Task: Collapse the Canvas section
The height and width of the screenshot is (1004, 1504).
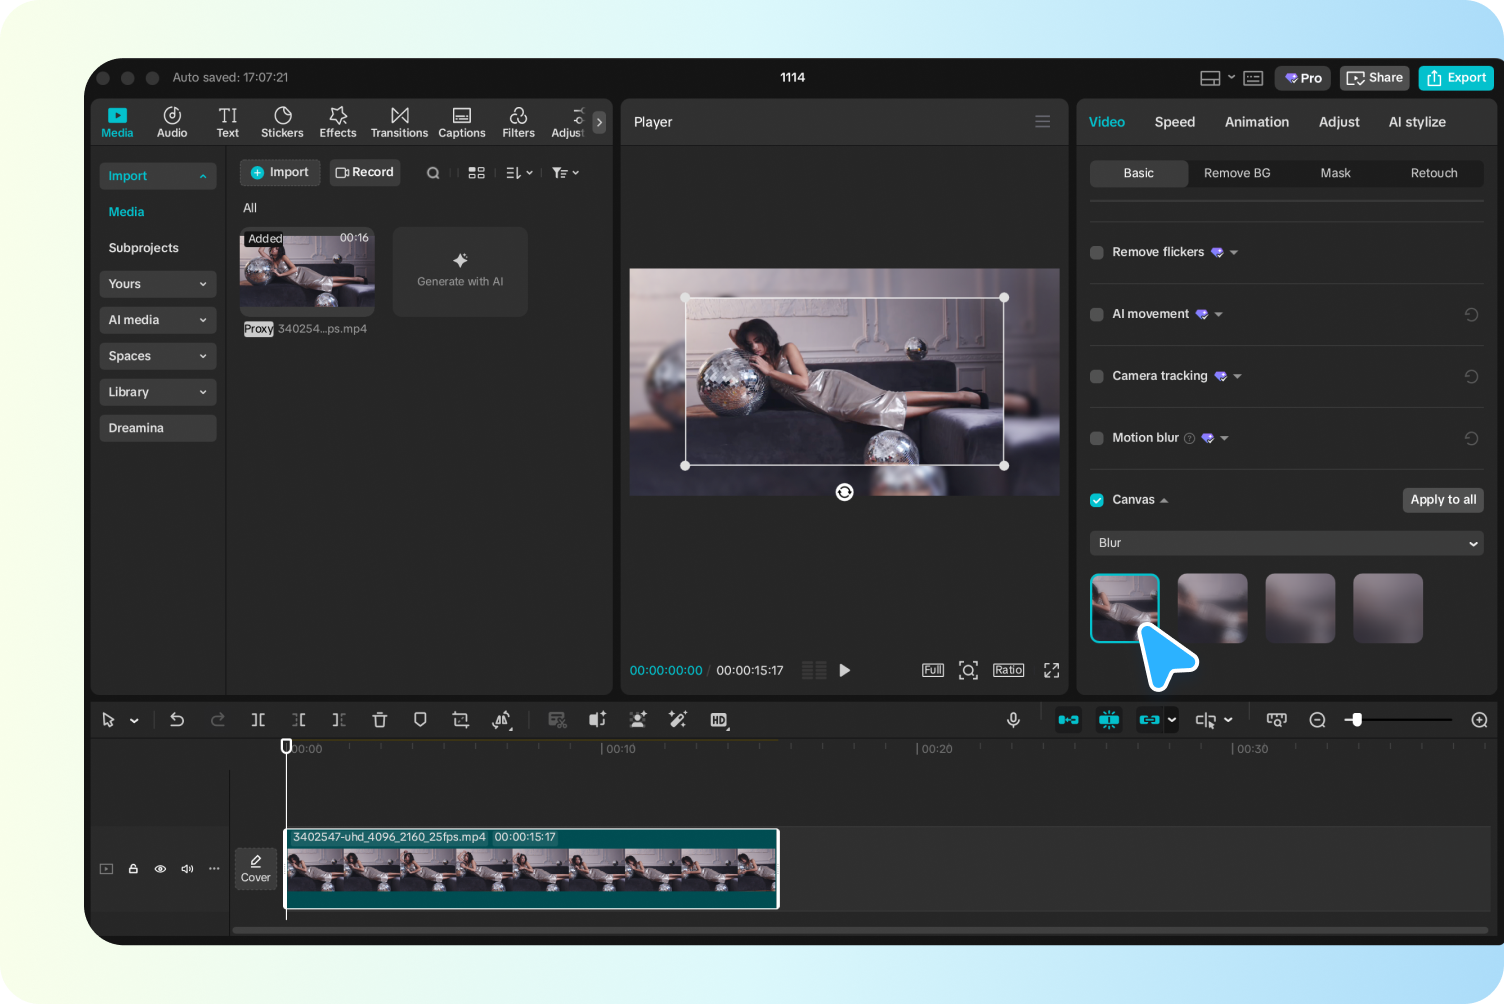Action: point(1164,499)
